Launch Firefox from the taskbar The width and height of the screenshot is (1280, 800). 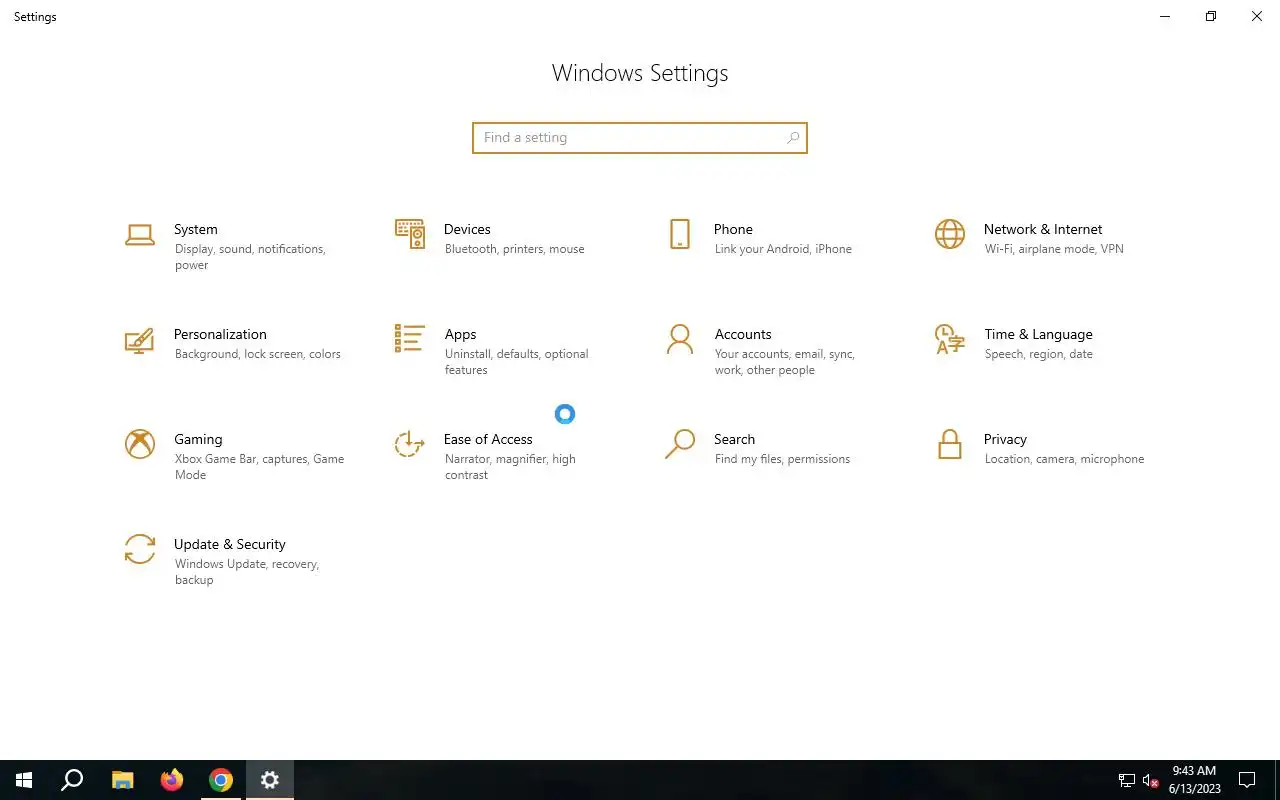172,780
